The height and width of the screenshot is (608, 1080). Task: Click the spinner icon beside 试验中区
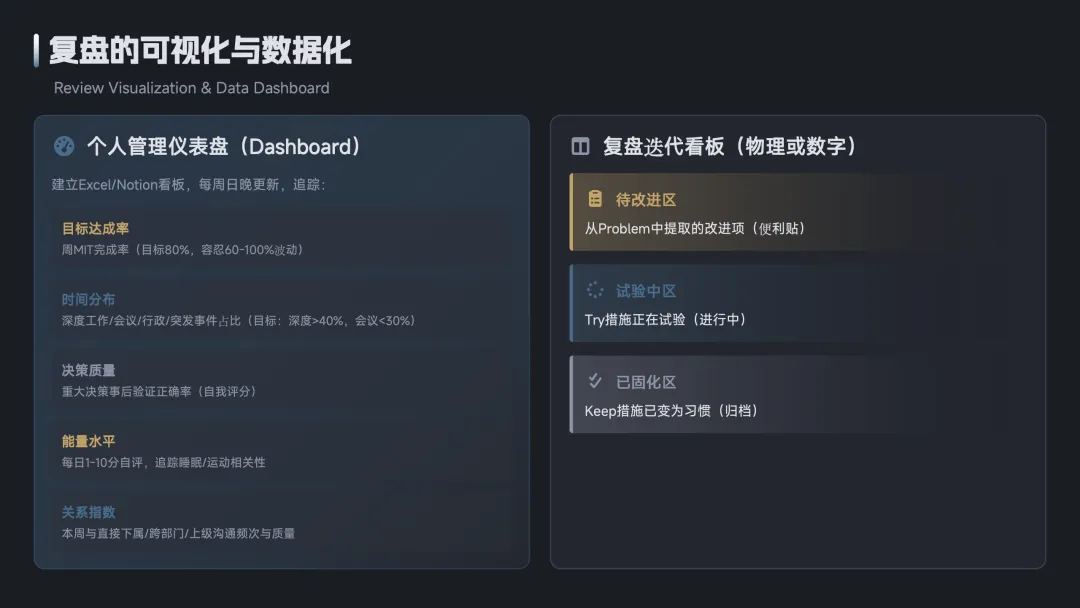click(x=595, y=290)
